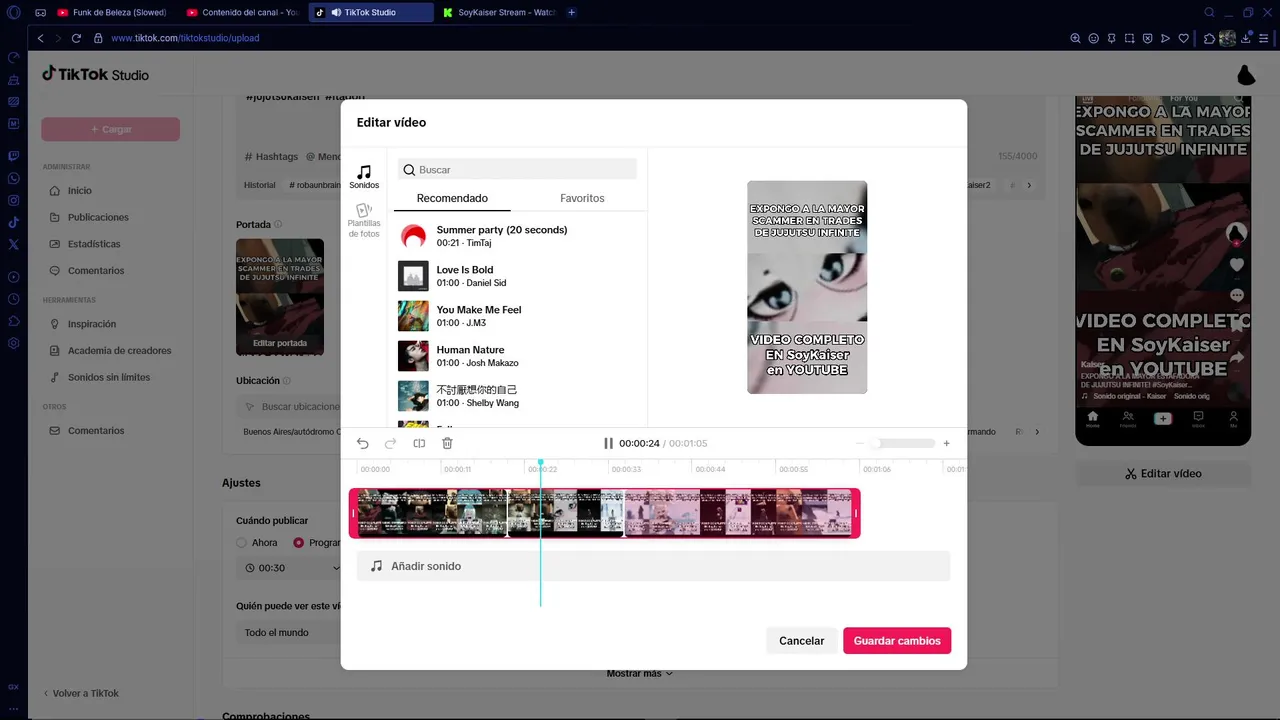Select the Shelby Wang sound
1280x720 pixels.
point(517,396)
